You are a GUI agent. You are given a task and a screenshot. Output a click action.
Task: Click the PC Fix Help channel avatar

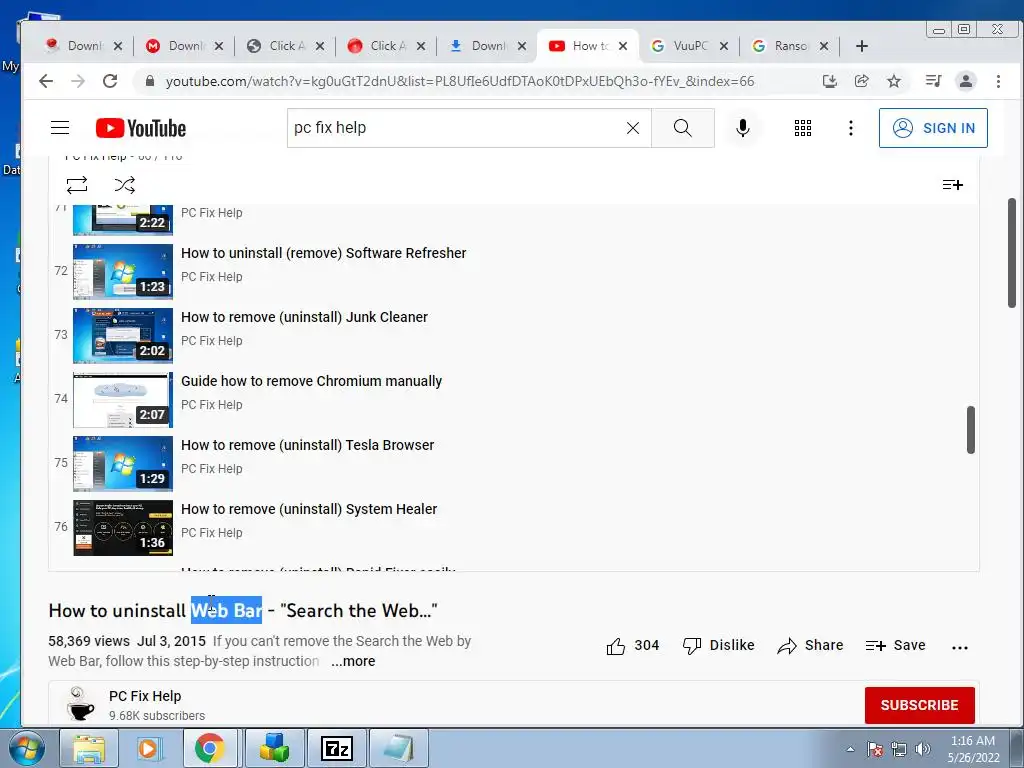(80, 704)
